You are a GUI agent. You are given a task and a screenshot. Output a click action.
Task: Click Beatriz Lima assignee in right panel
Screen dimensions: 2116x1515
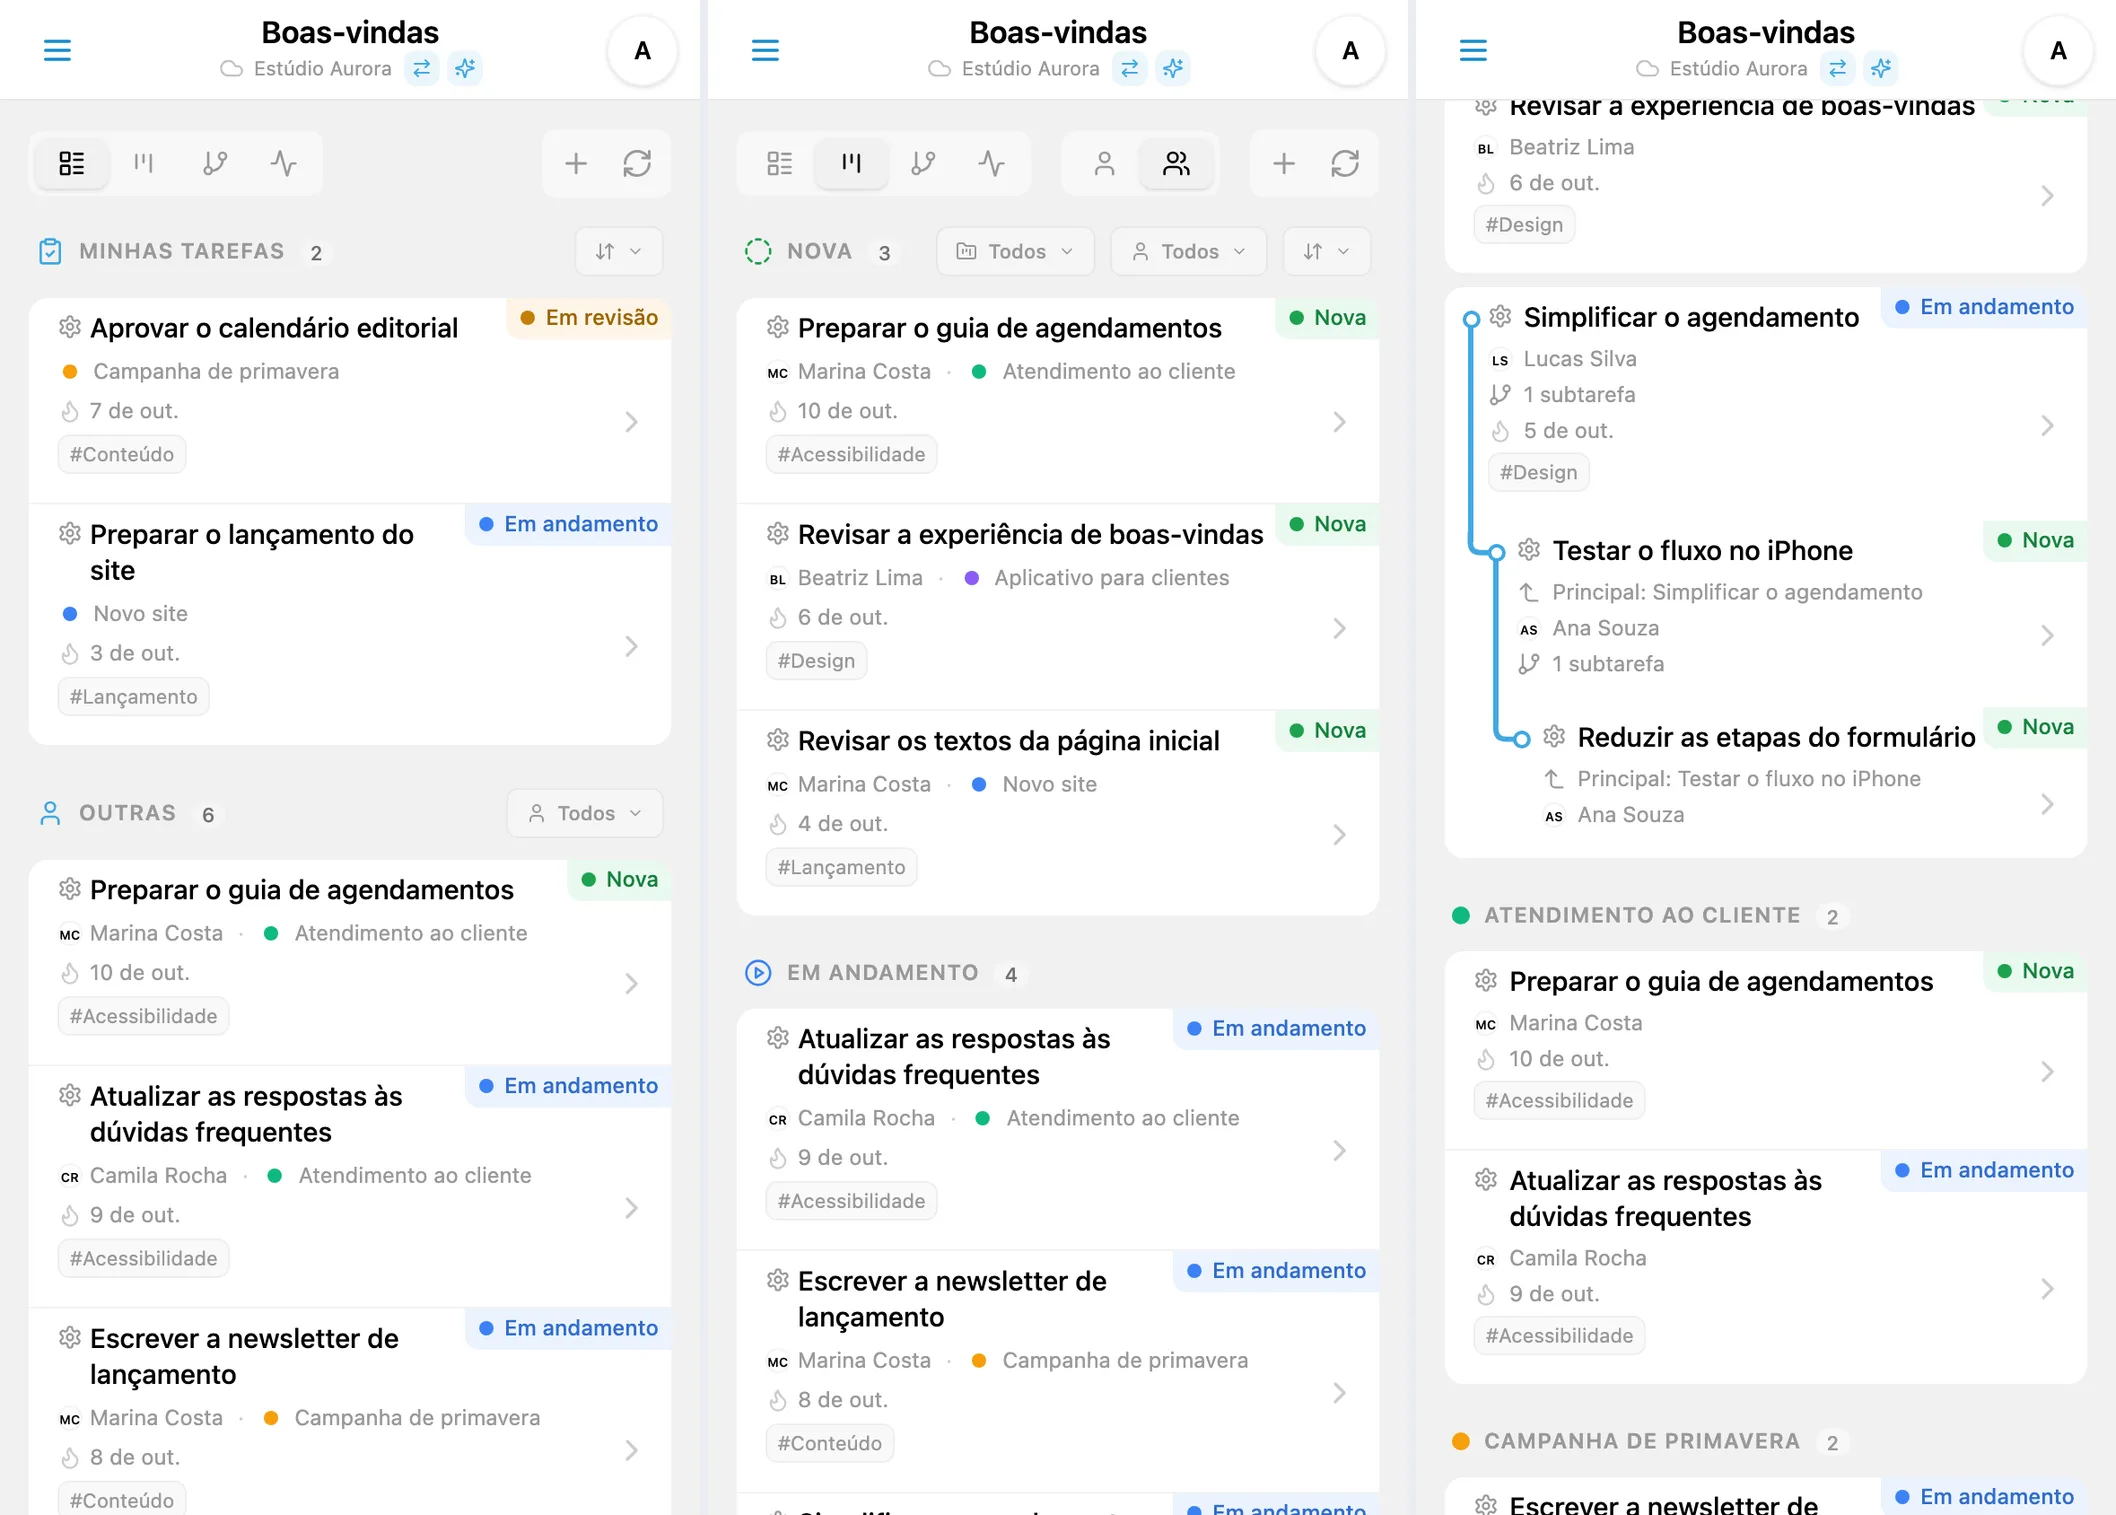tap(1572, 147)
